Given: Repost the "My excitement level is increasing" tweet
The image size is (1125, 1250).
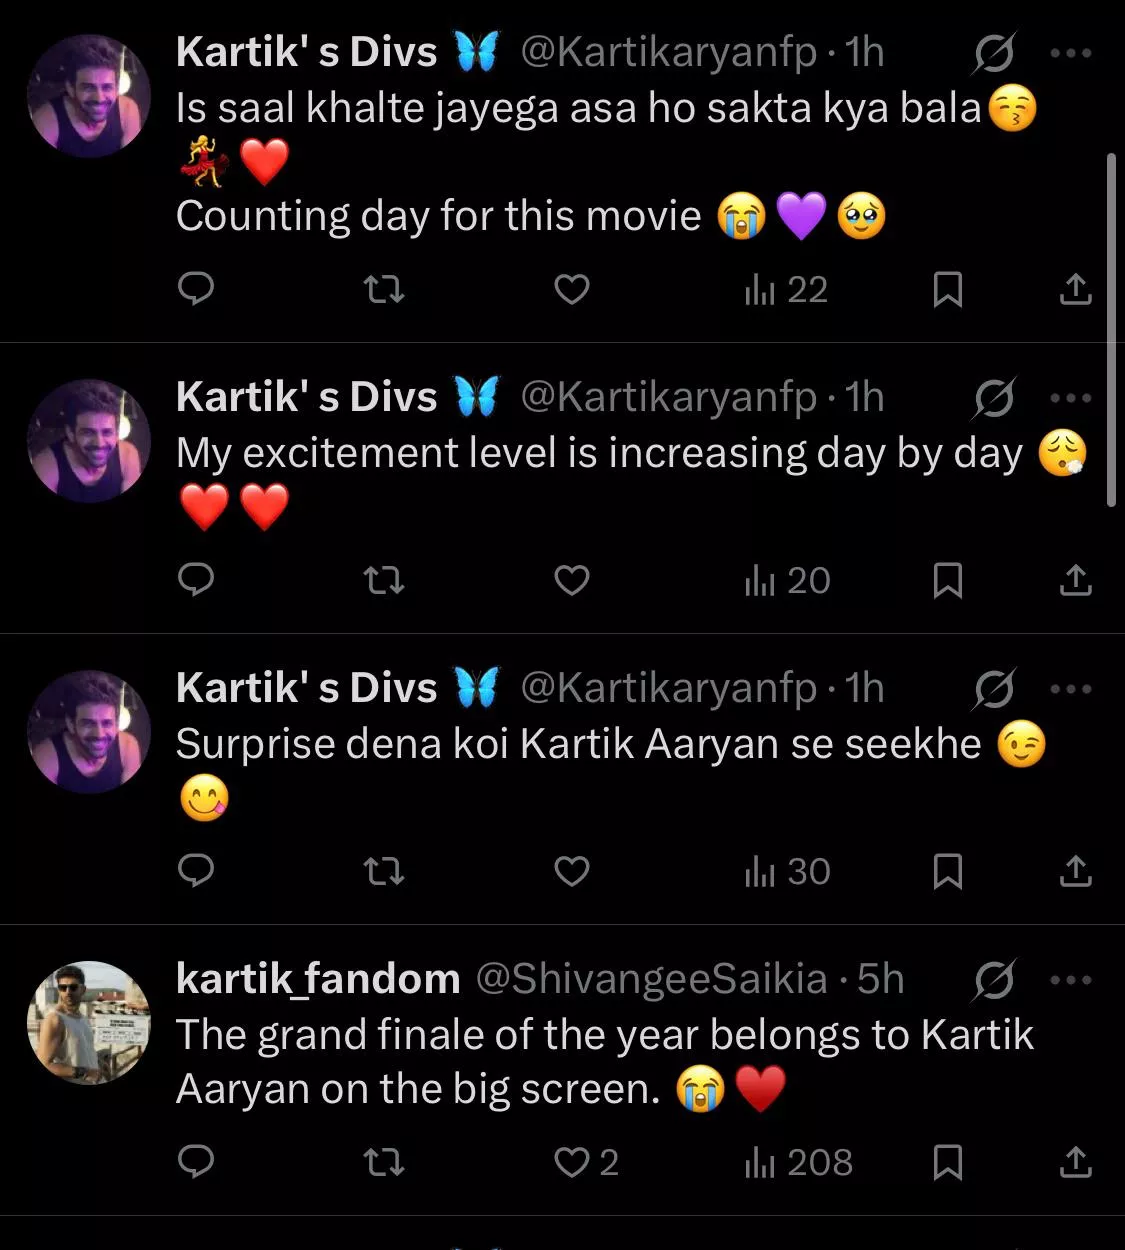Looking at the screenshot, I should [x=383, y=580].
